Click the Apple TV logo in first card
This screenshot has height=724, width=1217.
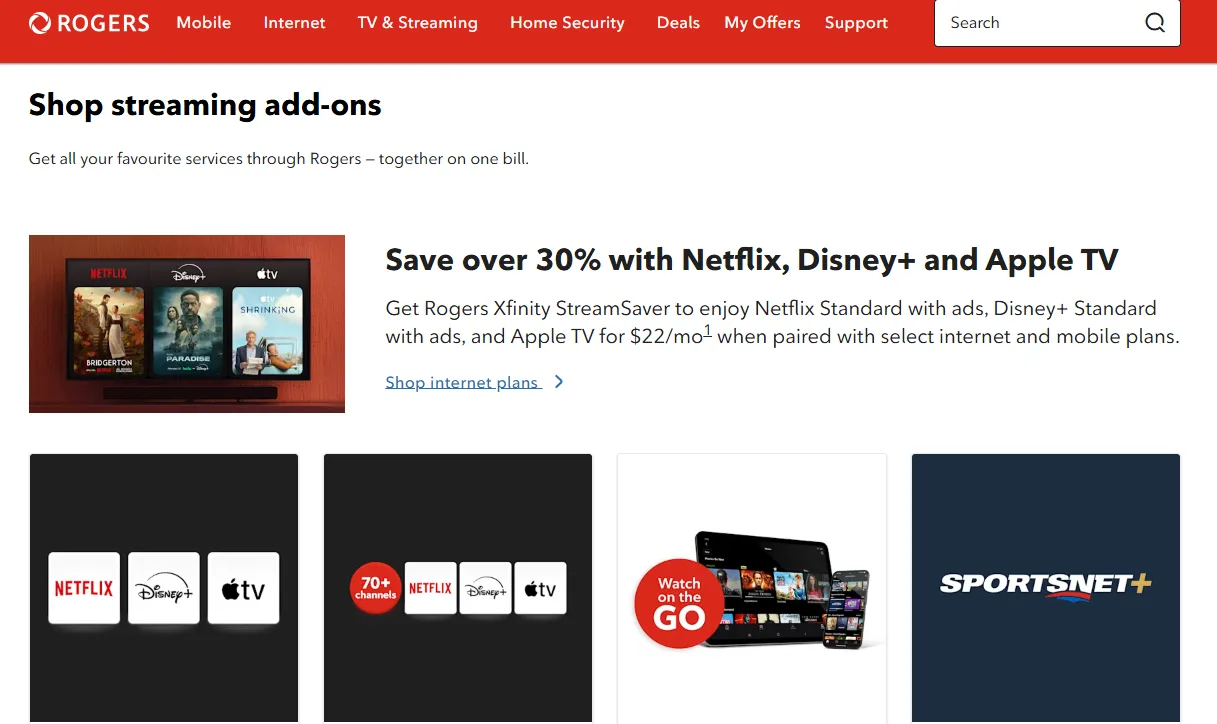[x=244, y=589]
